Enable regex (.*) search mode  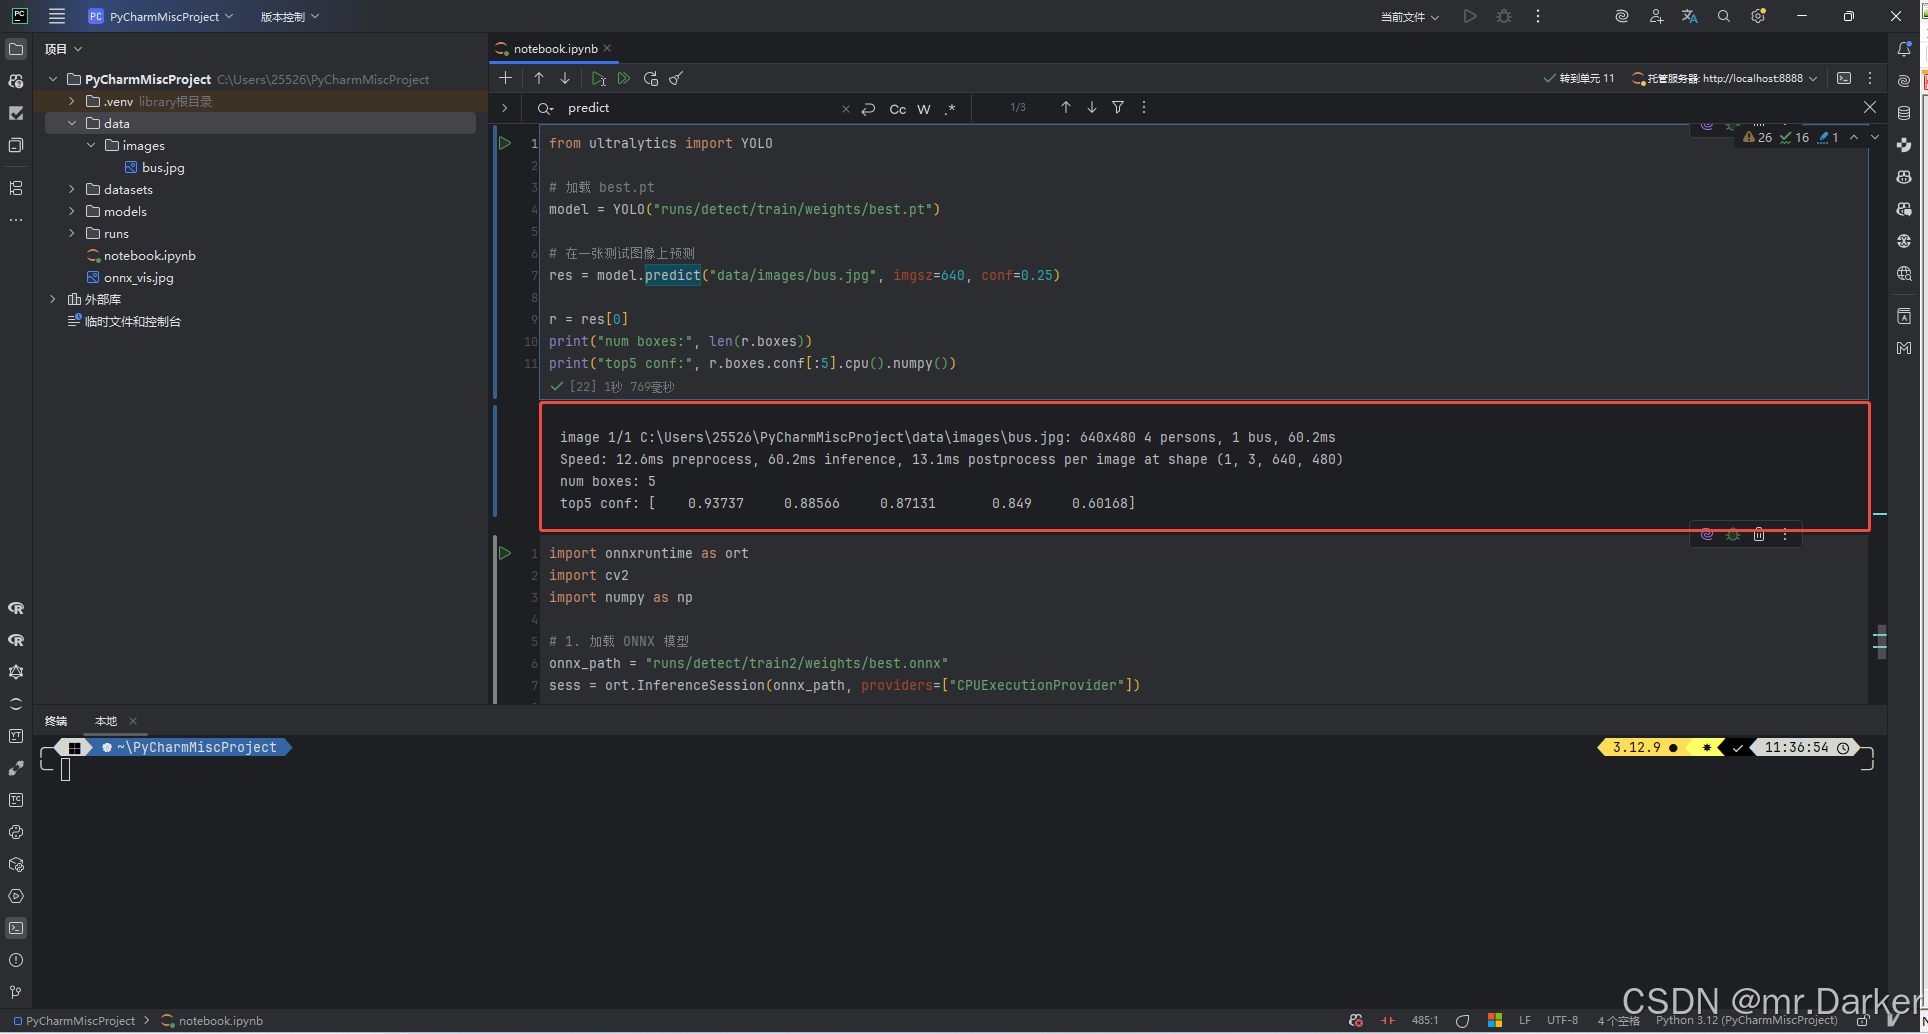tap(950, 109)
